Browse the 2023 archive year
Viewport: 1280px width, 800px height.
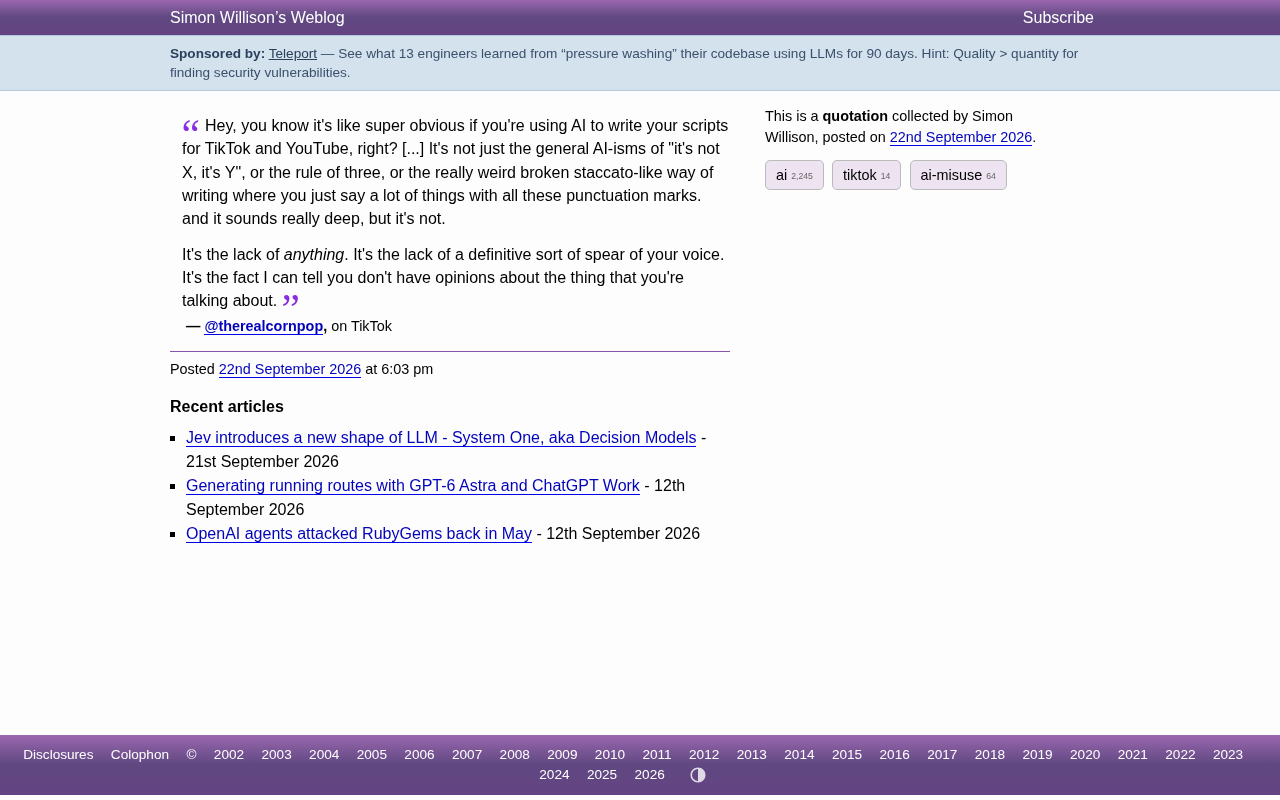point(1228,755)
